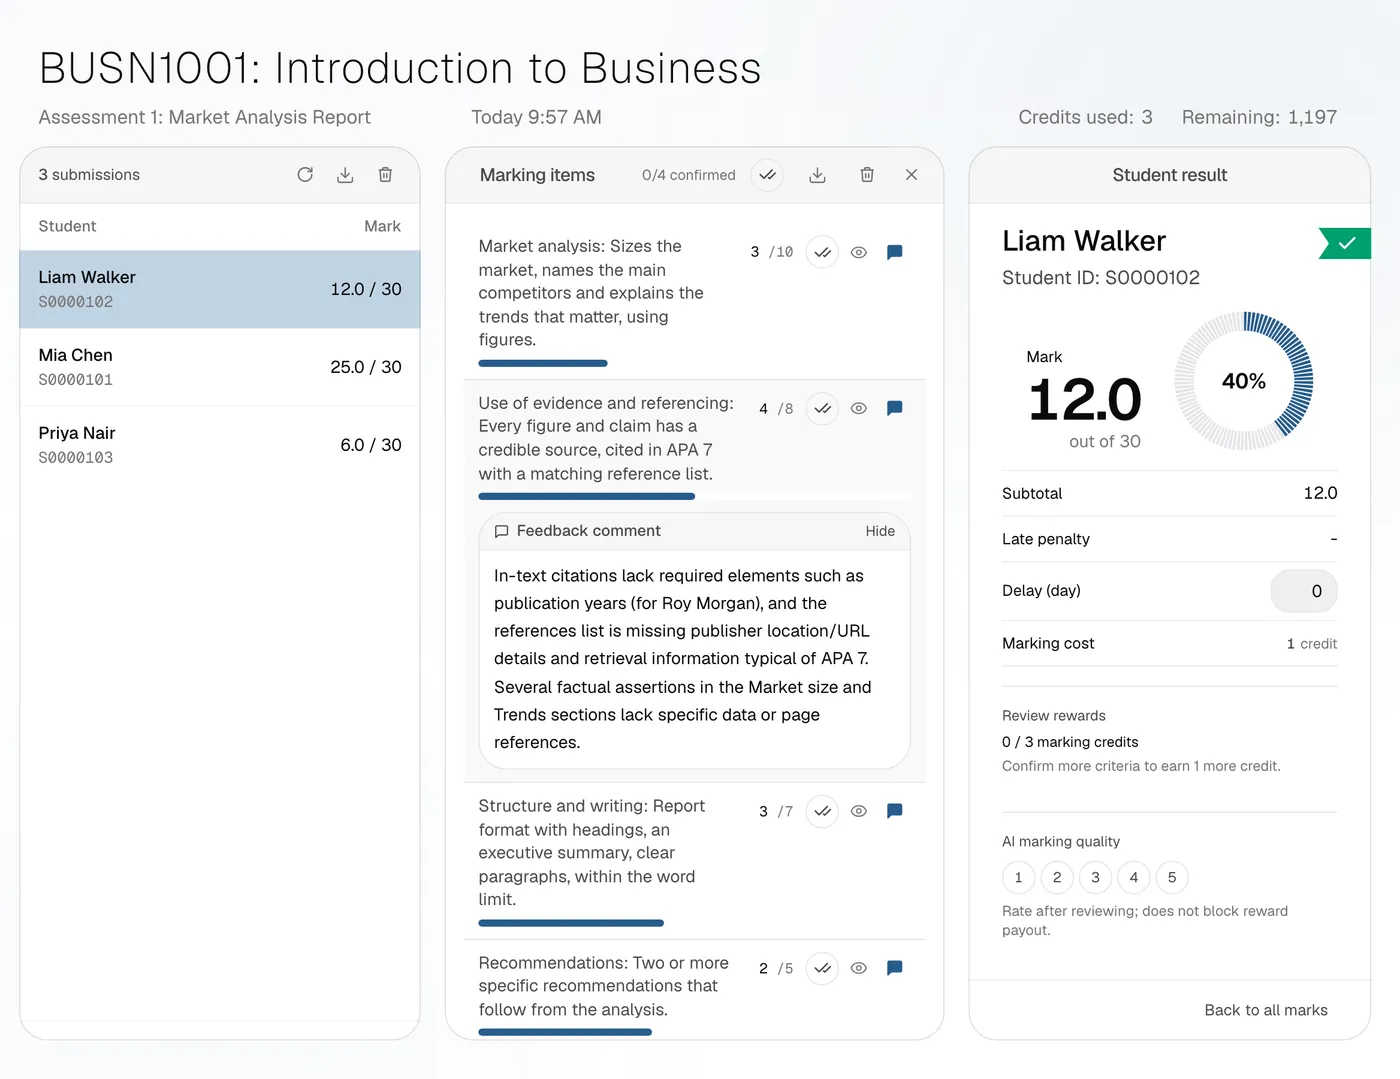Toggle the eye icon for Structure and writing
The image size is (1400, 1079).
click(858, 811)
